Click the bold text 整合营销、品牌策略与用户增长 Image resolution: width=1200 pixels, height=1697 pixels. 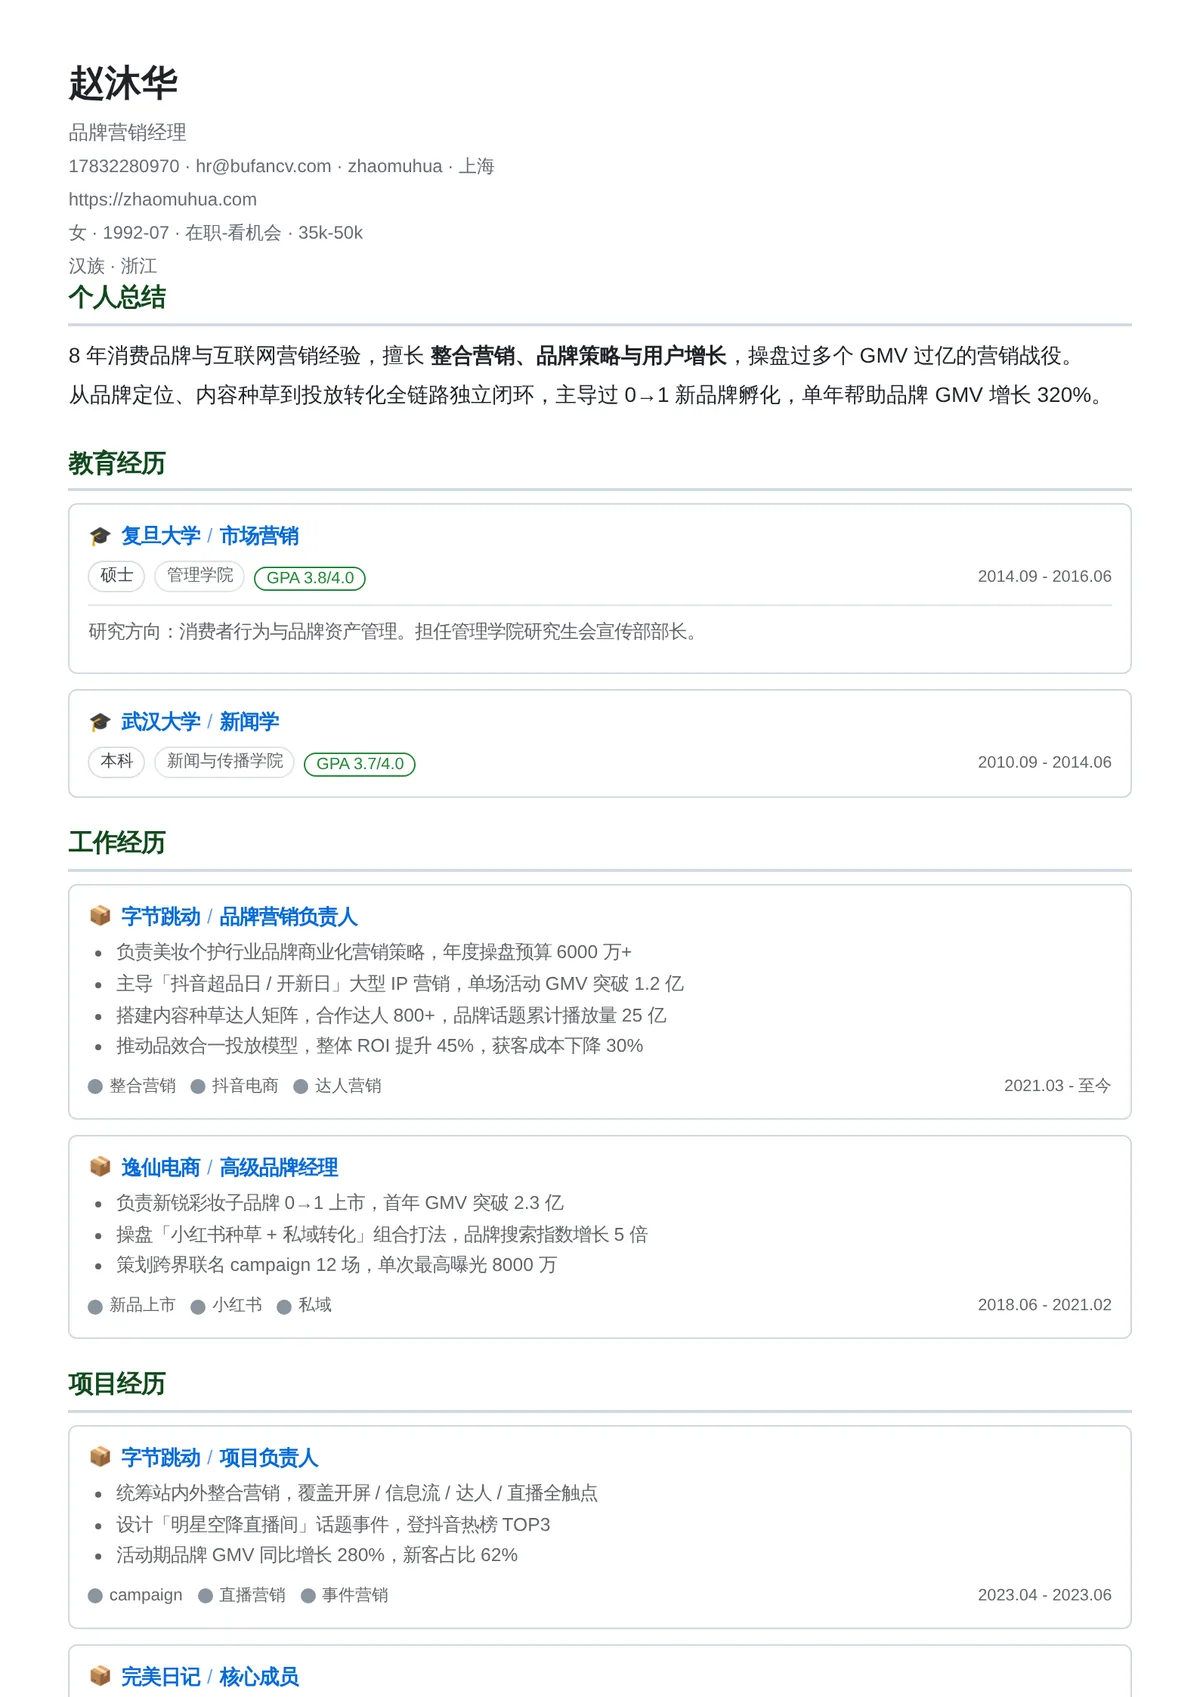click(578, 356)
